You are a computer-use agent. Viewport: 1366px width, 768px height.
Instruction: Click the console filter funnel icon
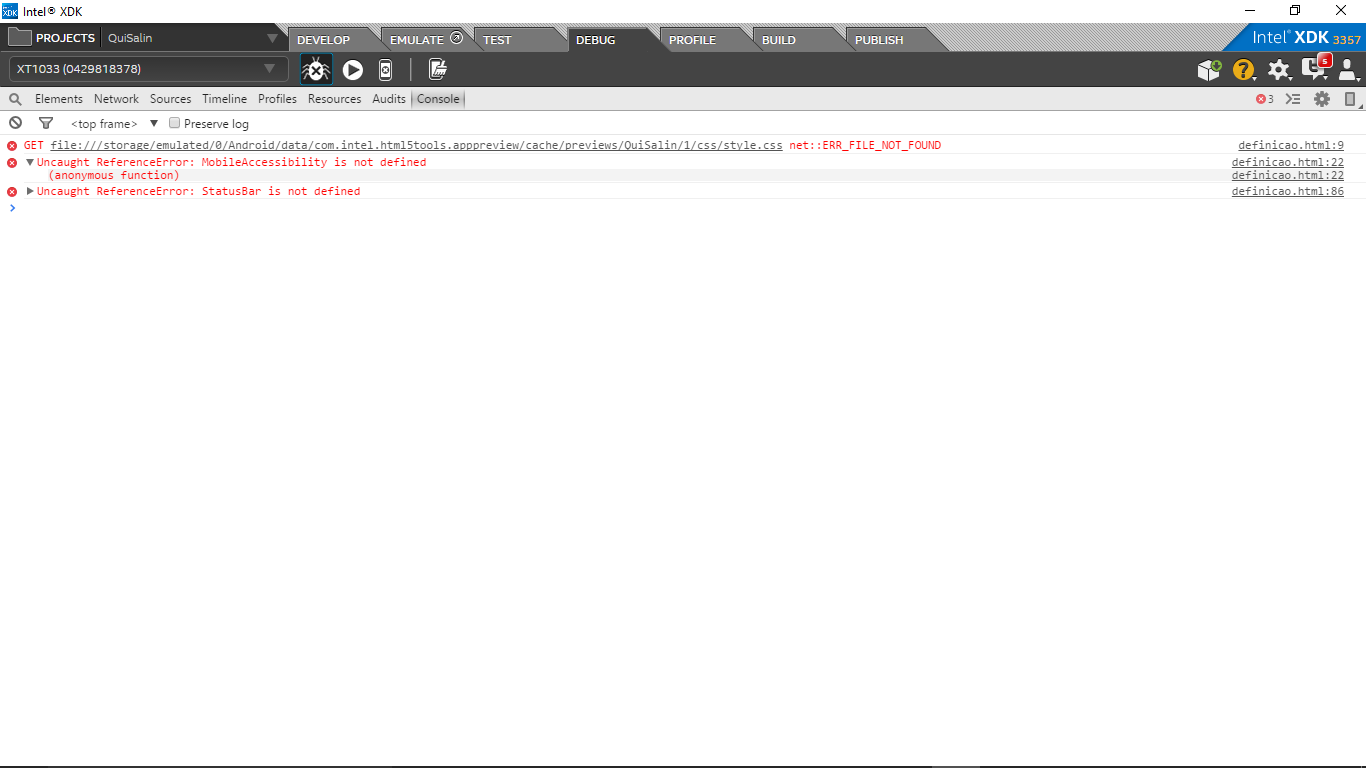pyautogui.click(x=45, y=123)
